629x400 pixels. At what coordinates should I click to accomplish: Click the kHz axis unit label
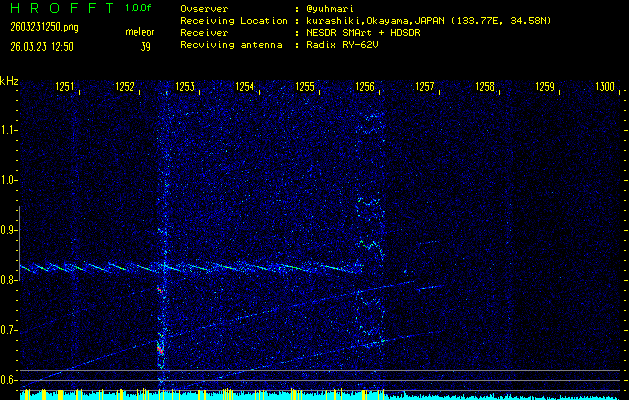pyautogui.click(x=9, y=81)
